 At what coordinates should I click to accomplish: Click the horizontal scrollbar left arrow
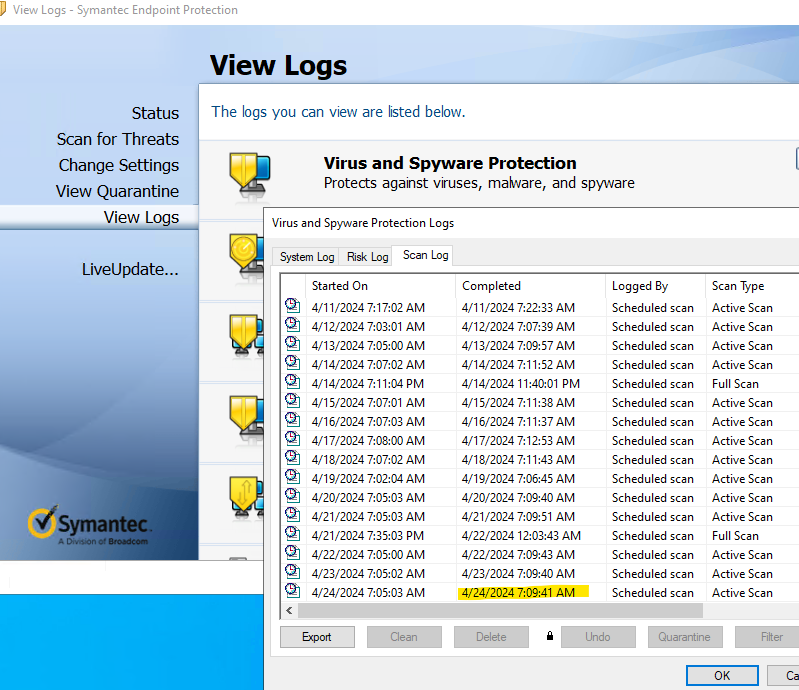pos(290,610)
